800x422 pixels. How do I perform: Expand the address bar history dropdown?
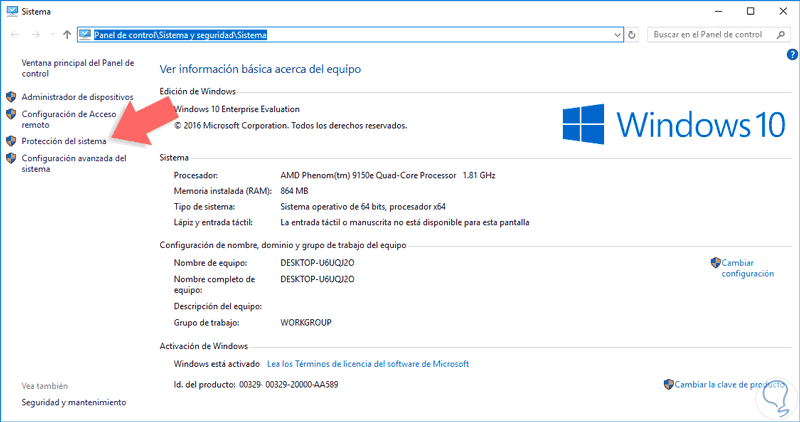617,35
